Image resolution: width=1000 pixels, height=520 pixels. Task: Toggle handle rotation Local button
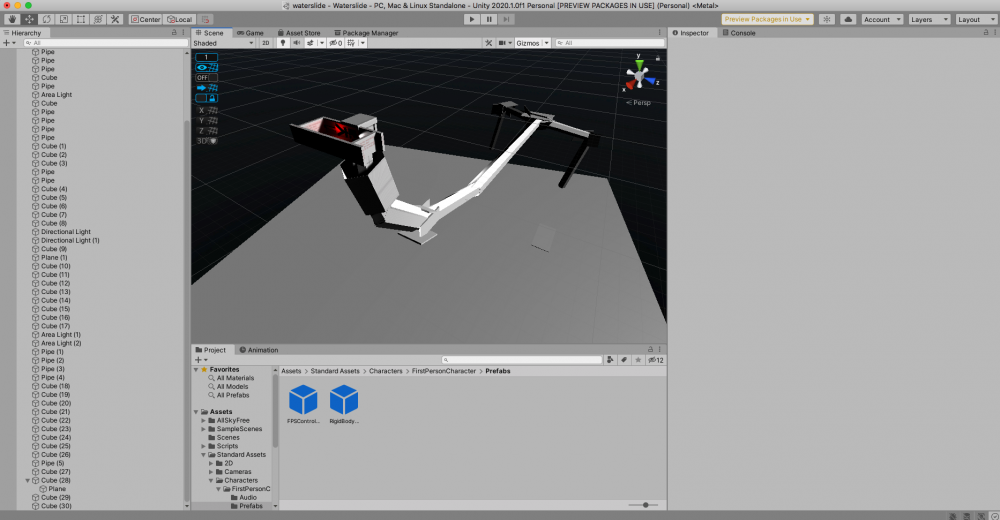click(x=179, y=19)
